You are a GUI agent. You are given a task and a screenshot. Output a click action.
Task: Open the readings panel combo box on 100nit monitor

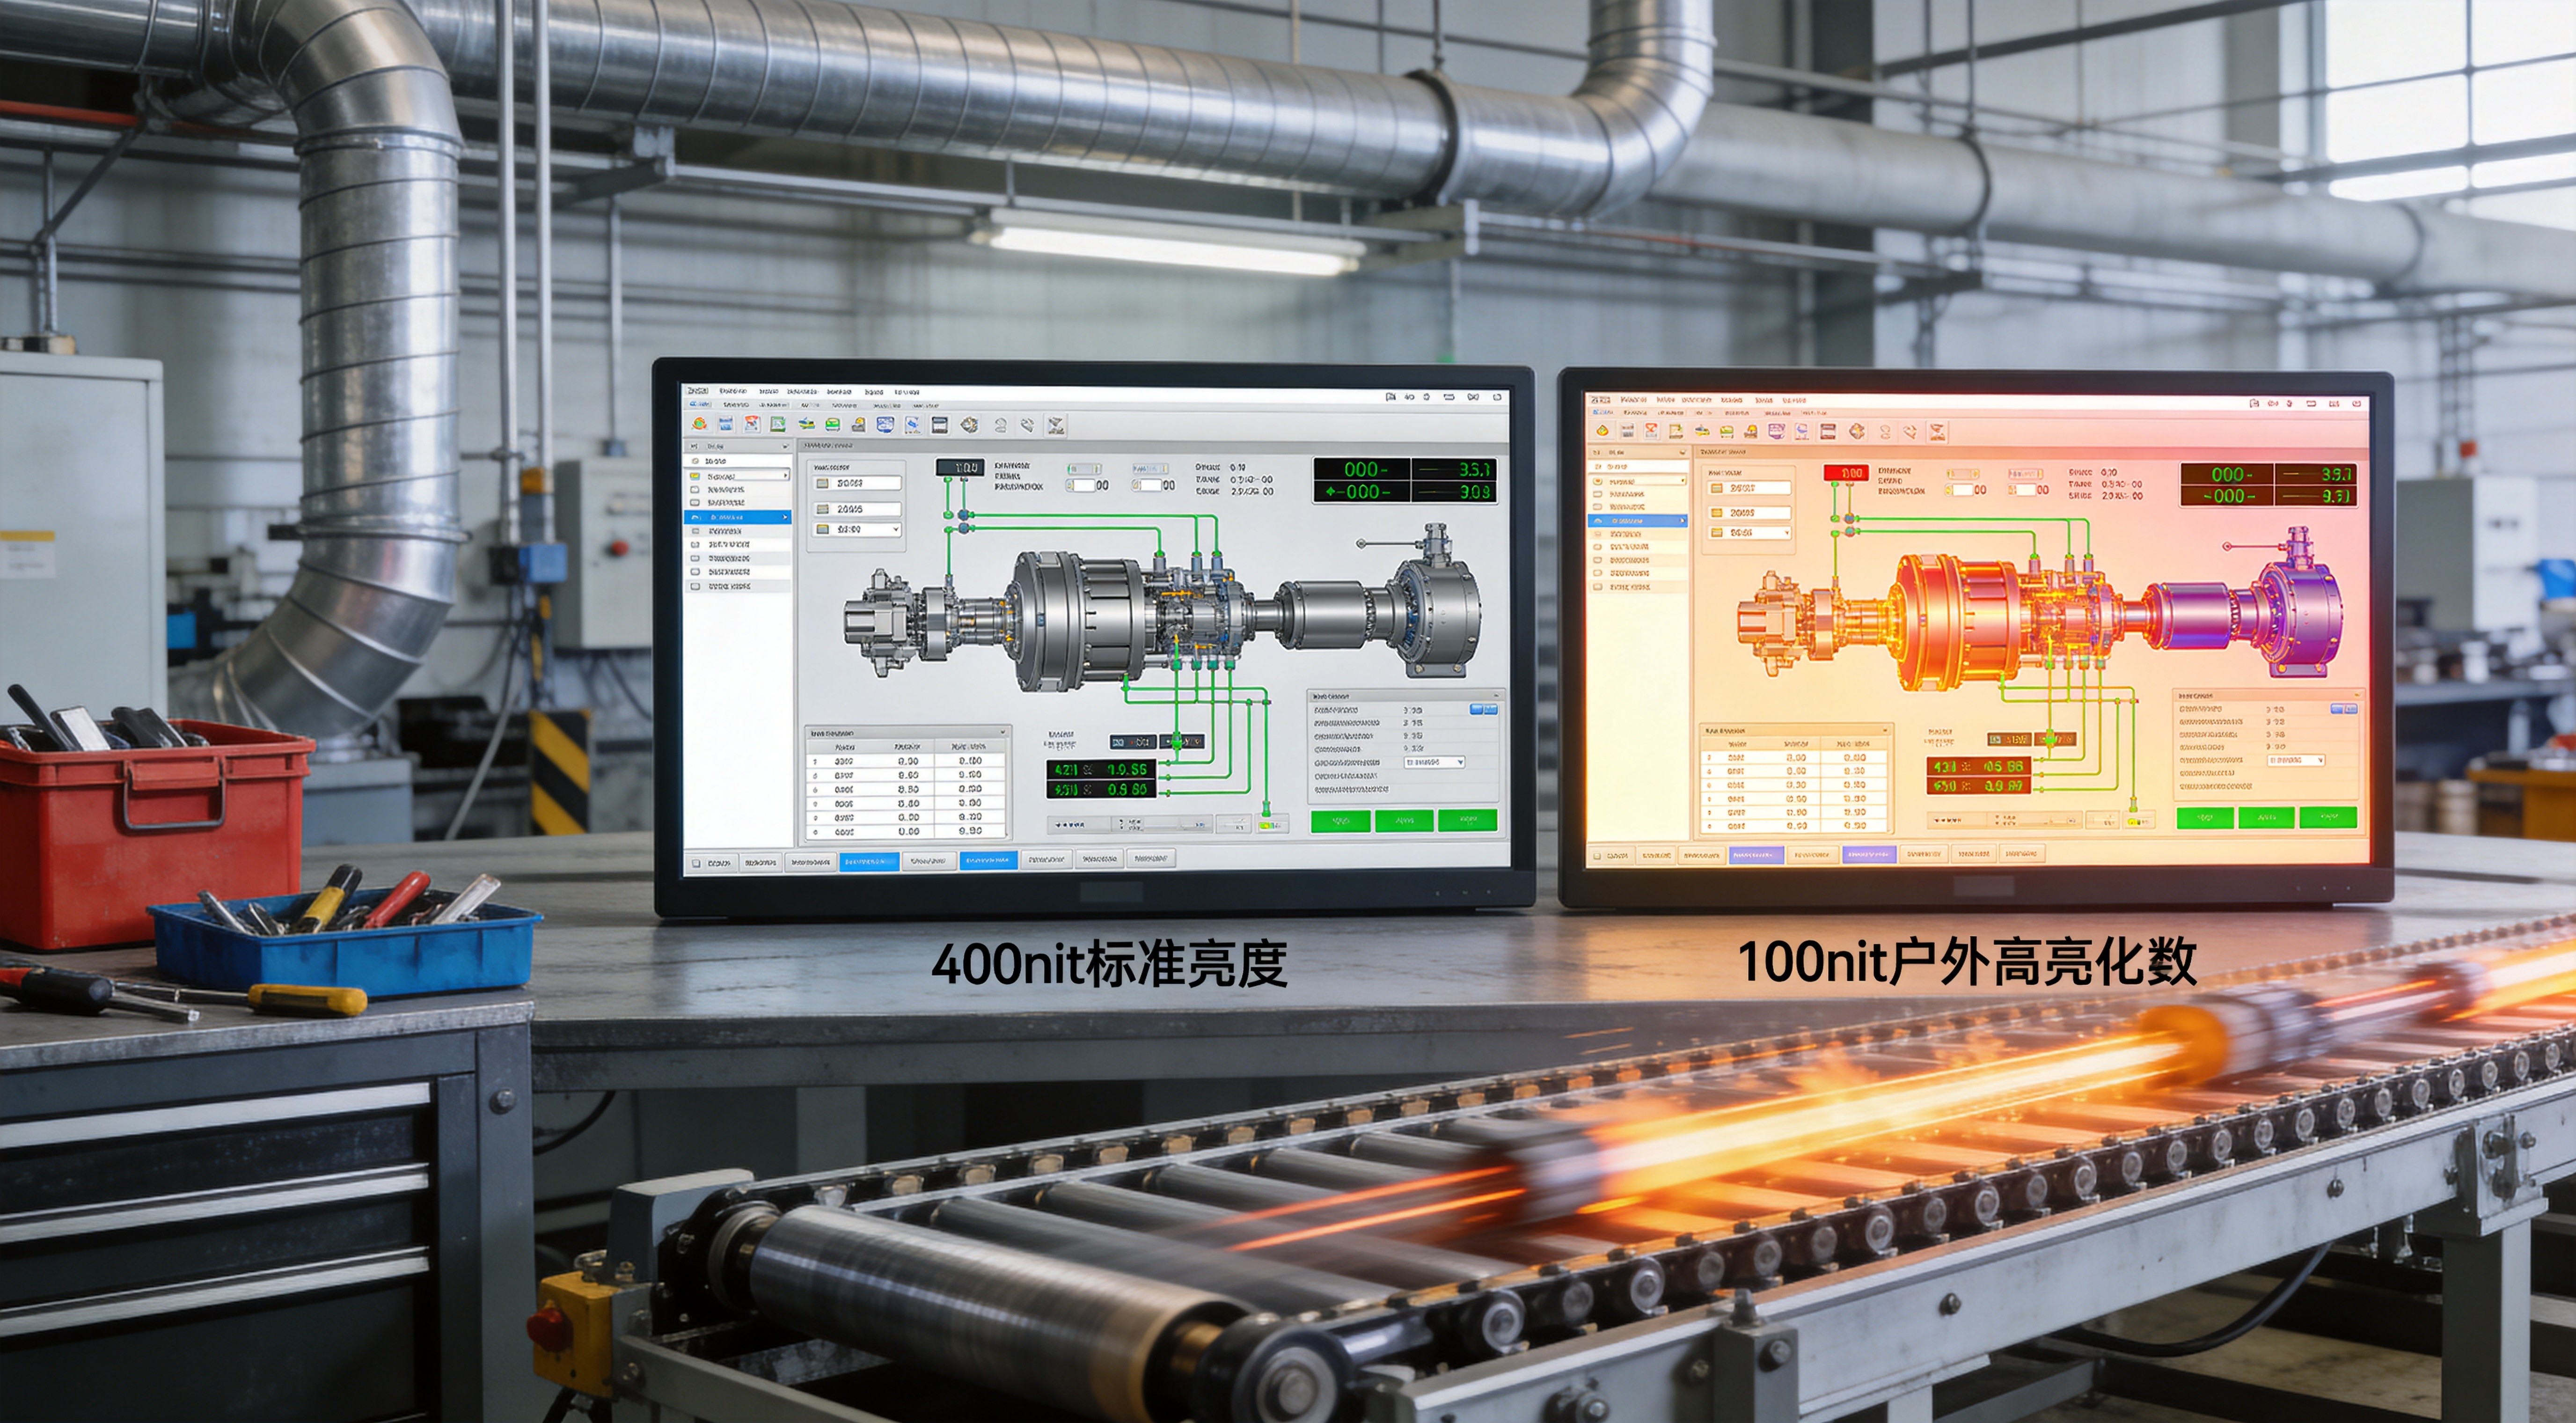pyautogui.click(x=2296, y=760)
